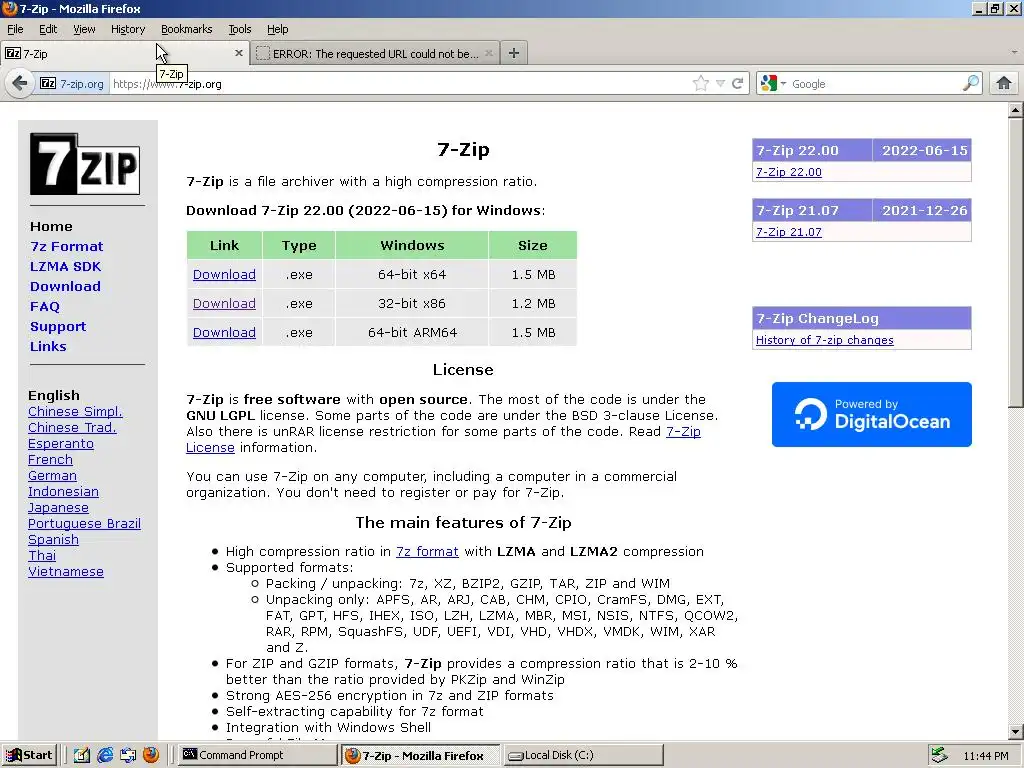Click the 7-zip.org site identity button
The image size is (1024, 768).
coord(72,84)
